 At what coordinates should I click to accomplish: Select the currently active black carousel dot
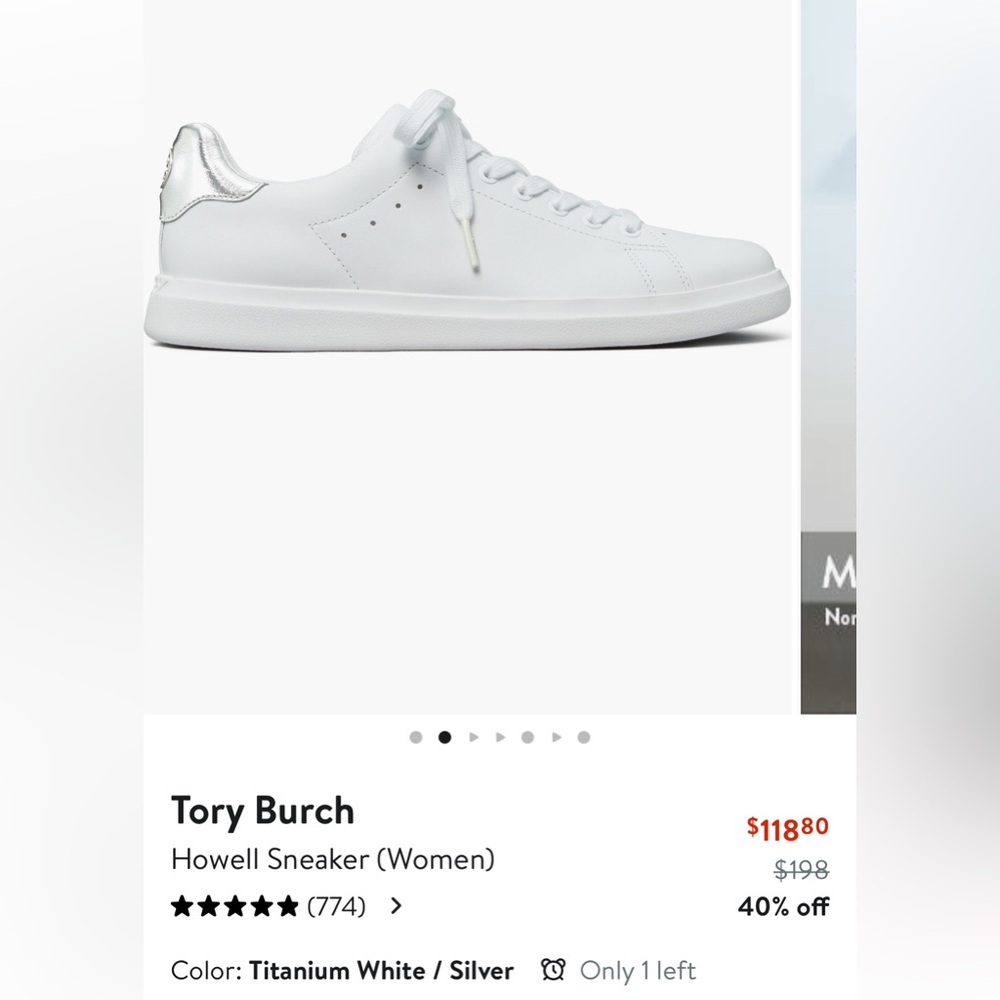click(x=443, y=736)
